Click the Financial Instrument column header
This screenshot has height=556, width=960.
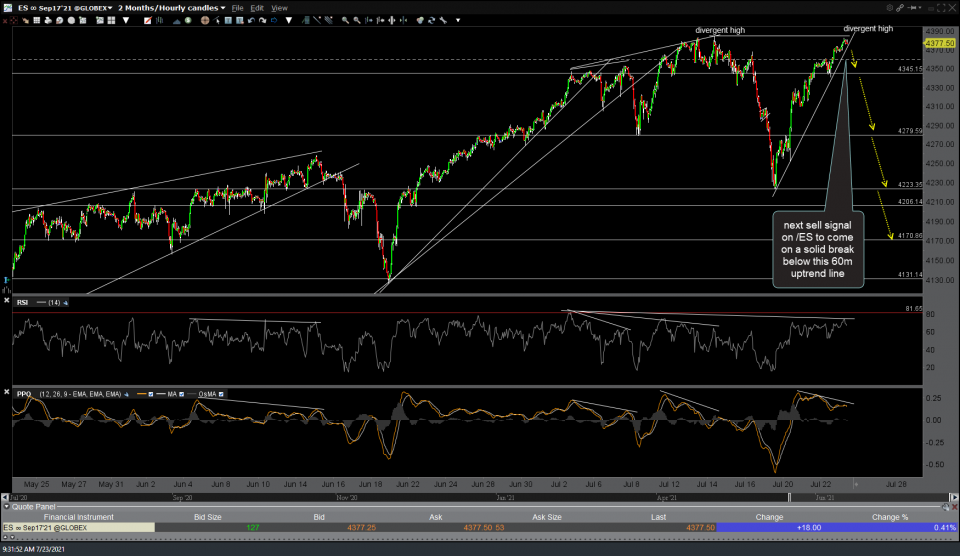pos(78,517)
